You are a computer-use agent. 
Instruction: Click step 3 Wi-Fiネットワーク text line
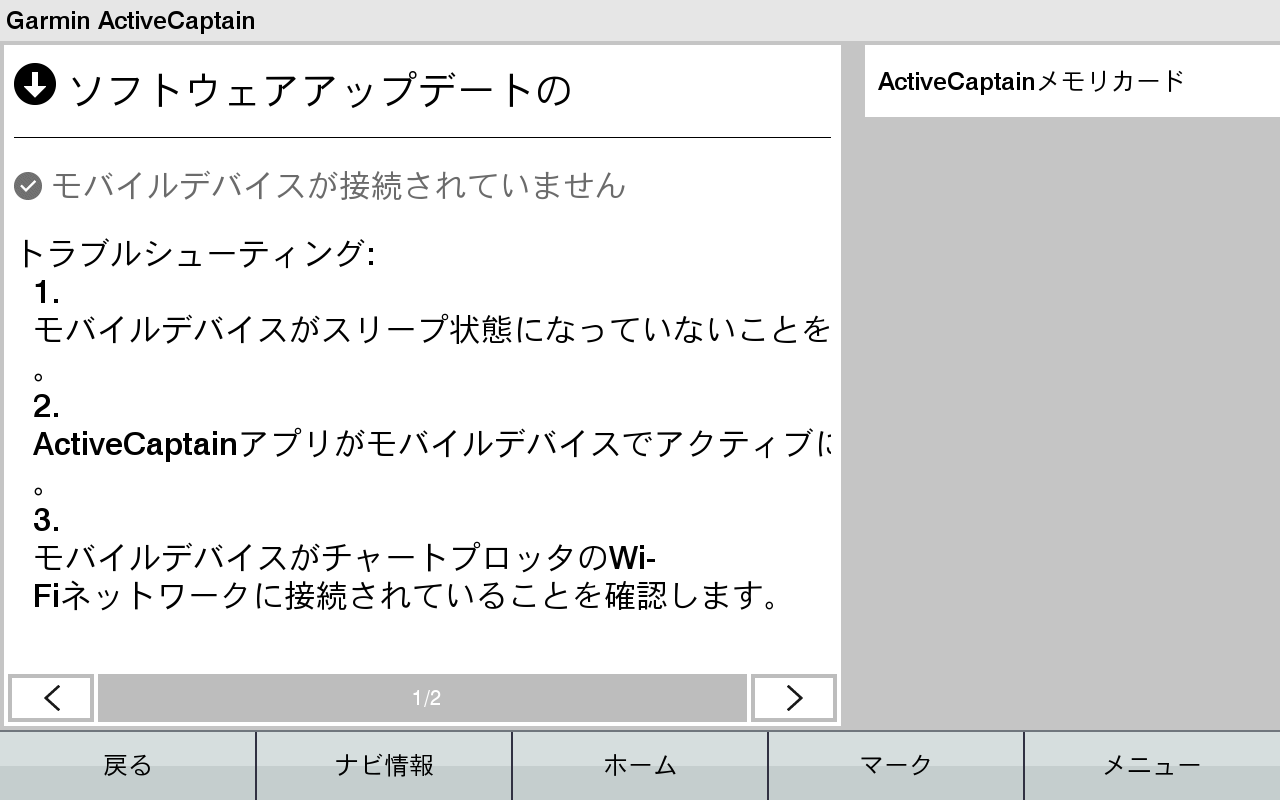coord(406,576)
